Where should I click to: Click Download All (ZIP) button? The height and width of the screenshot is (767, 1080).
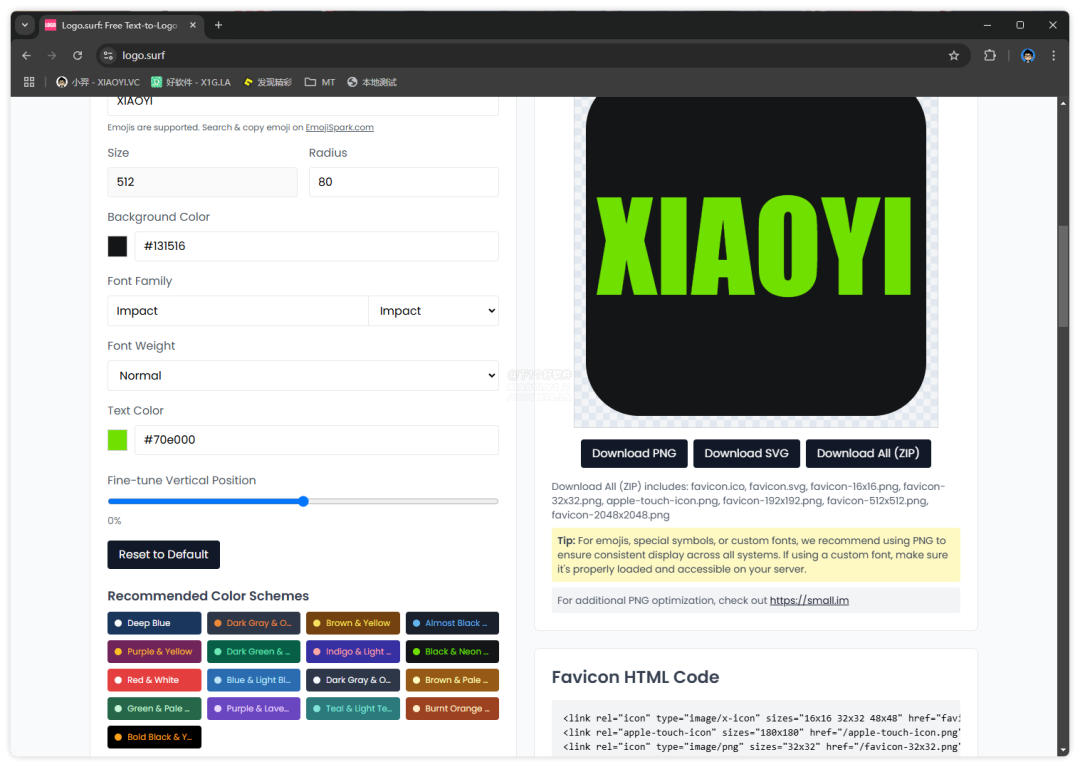[x=868, y=454]
